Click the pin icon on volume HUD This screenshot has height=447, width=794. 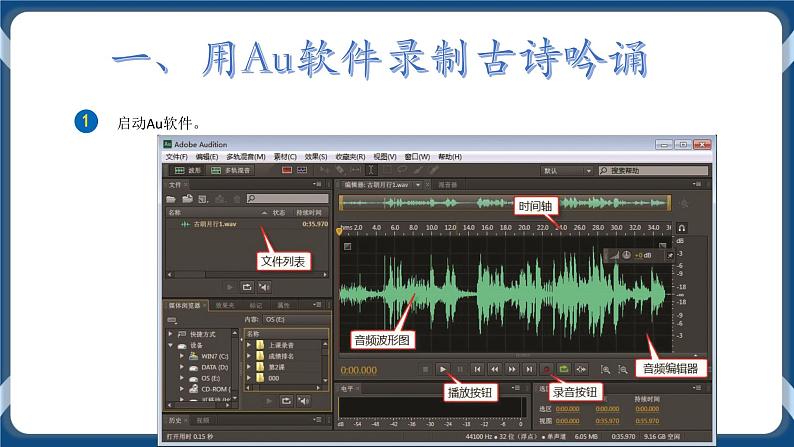670,256
